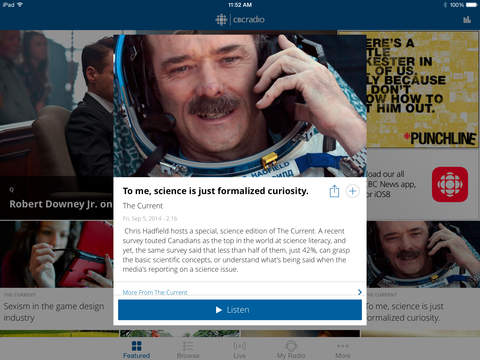Tap the share icon in the story card
Viewport: 480px width, 360px height.
(334, 191)
